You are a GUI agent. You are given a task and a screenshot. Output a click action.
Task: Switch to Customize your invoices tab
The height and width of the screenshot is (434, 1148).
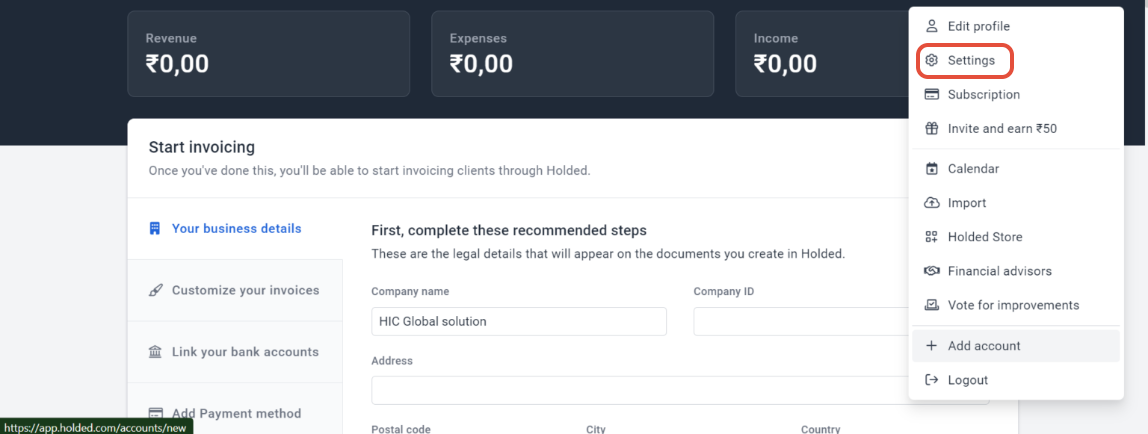tap(245, 290)
